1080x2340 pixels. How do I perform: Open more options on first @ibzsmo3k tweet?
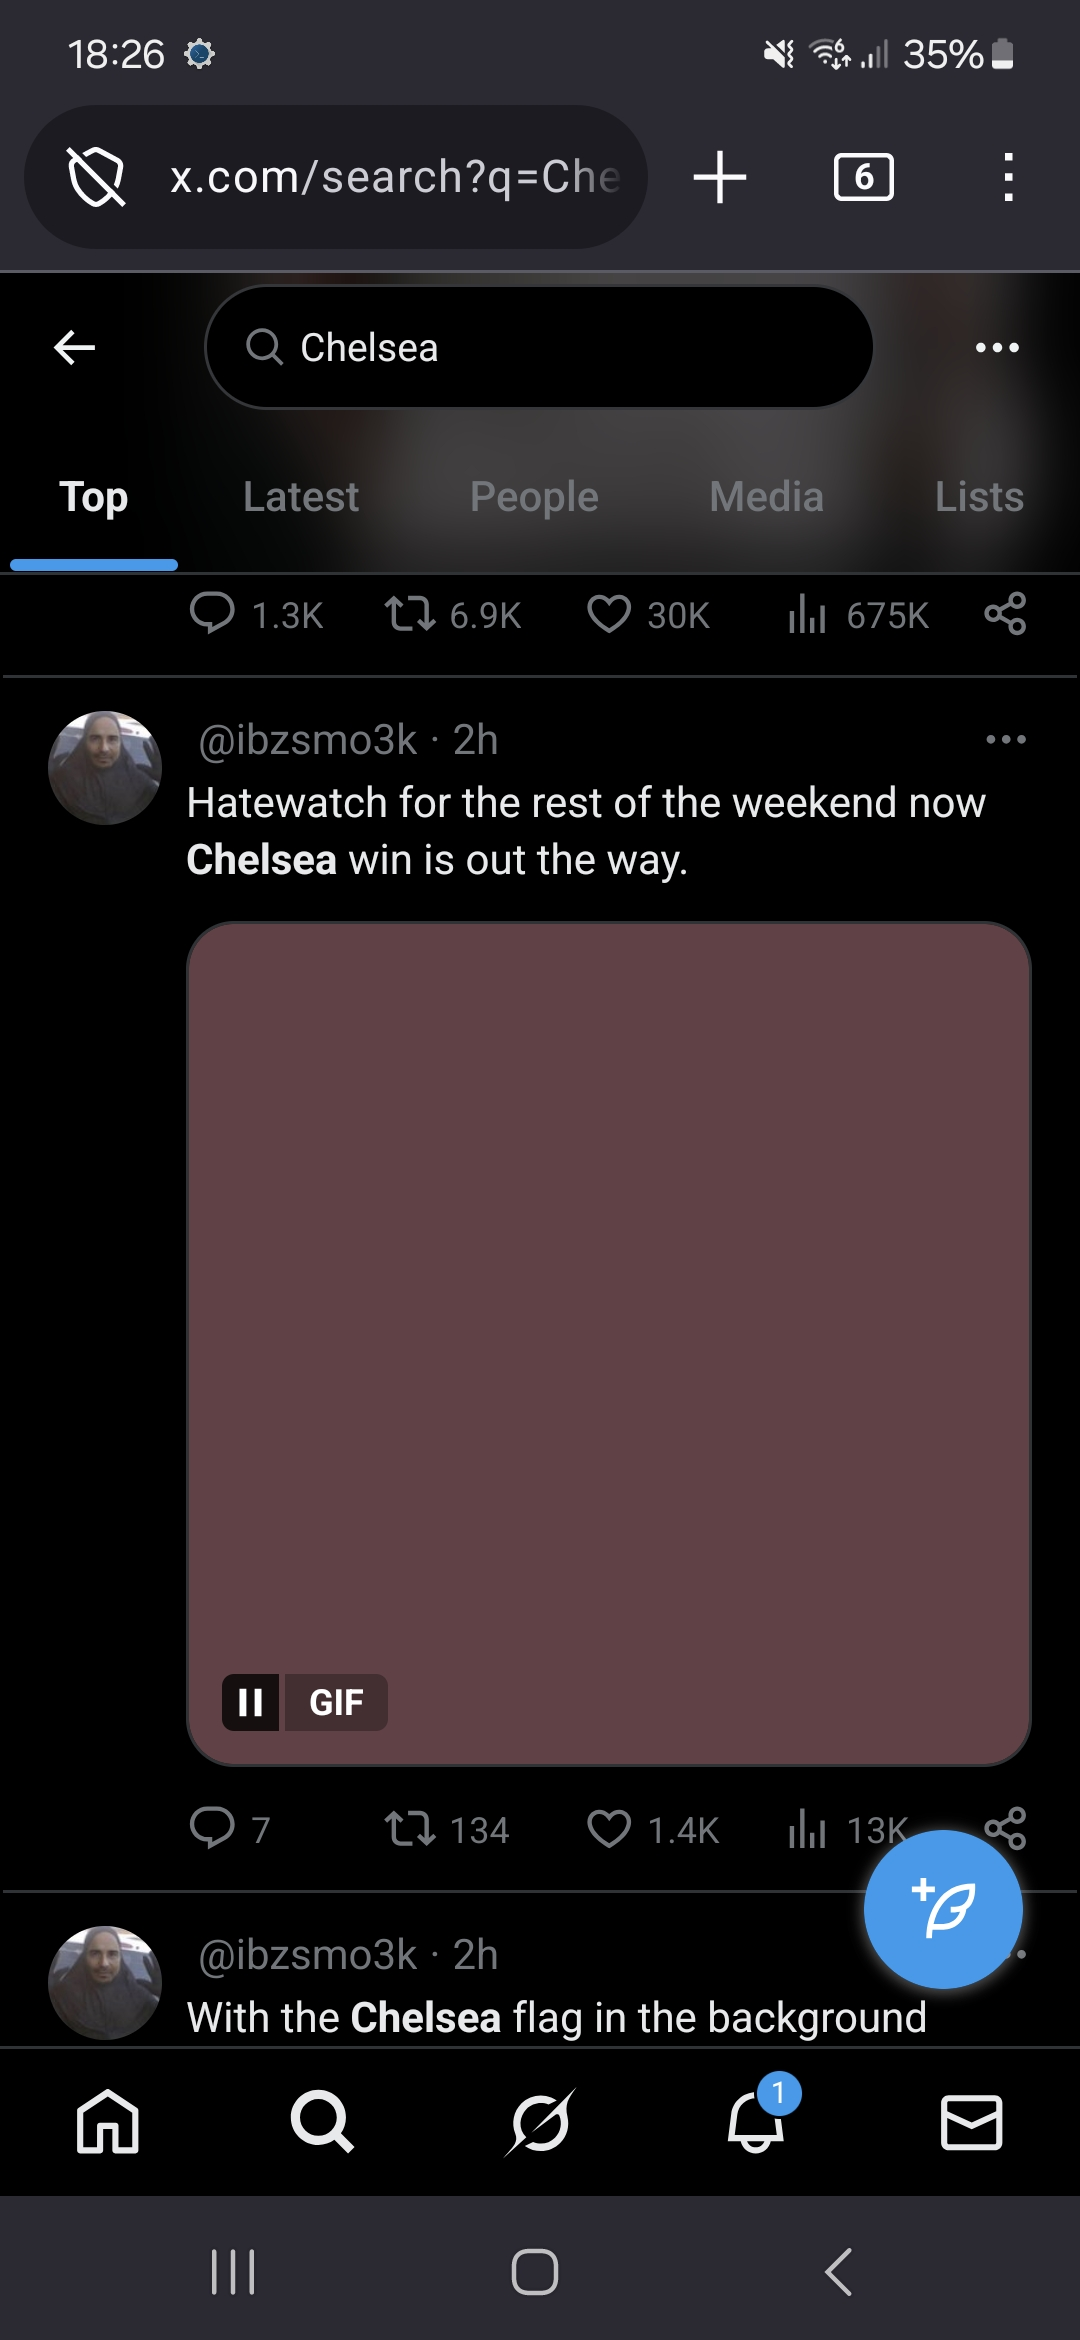click(1005, 740)
